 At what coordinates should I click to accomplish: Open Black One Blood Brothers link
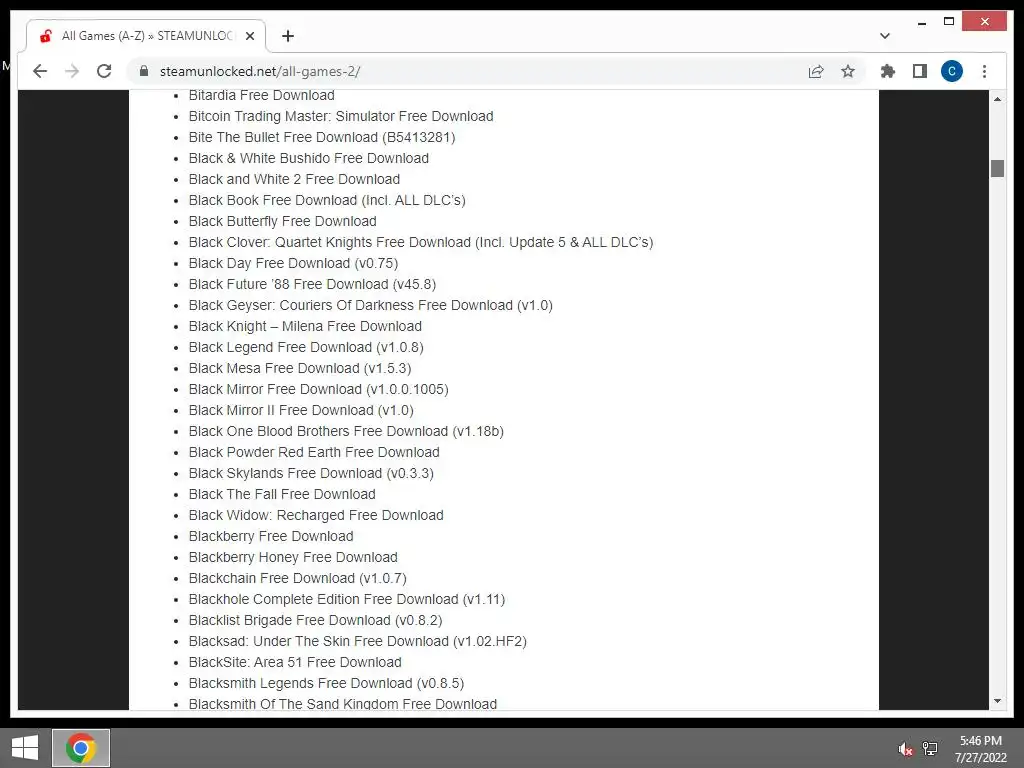[x=346, y=431]
